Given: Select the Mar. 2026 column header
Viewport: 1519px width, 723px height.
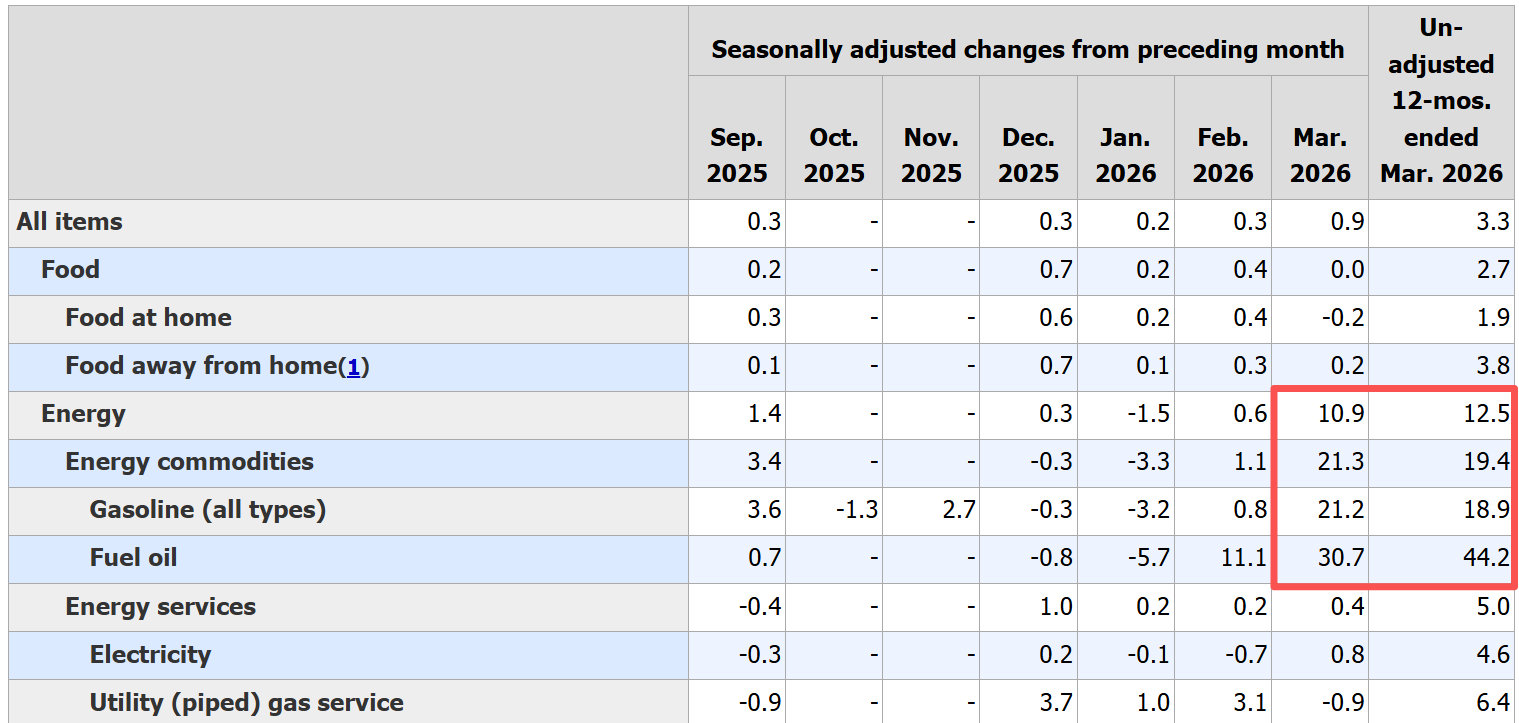Looking at the screenshot, I should coord(1320,155).
